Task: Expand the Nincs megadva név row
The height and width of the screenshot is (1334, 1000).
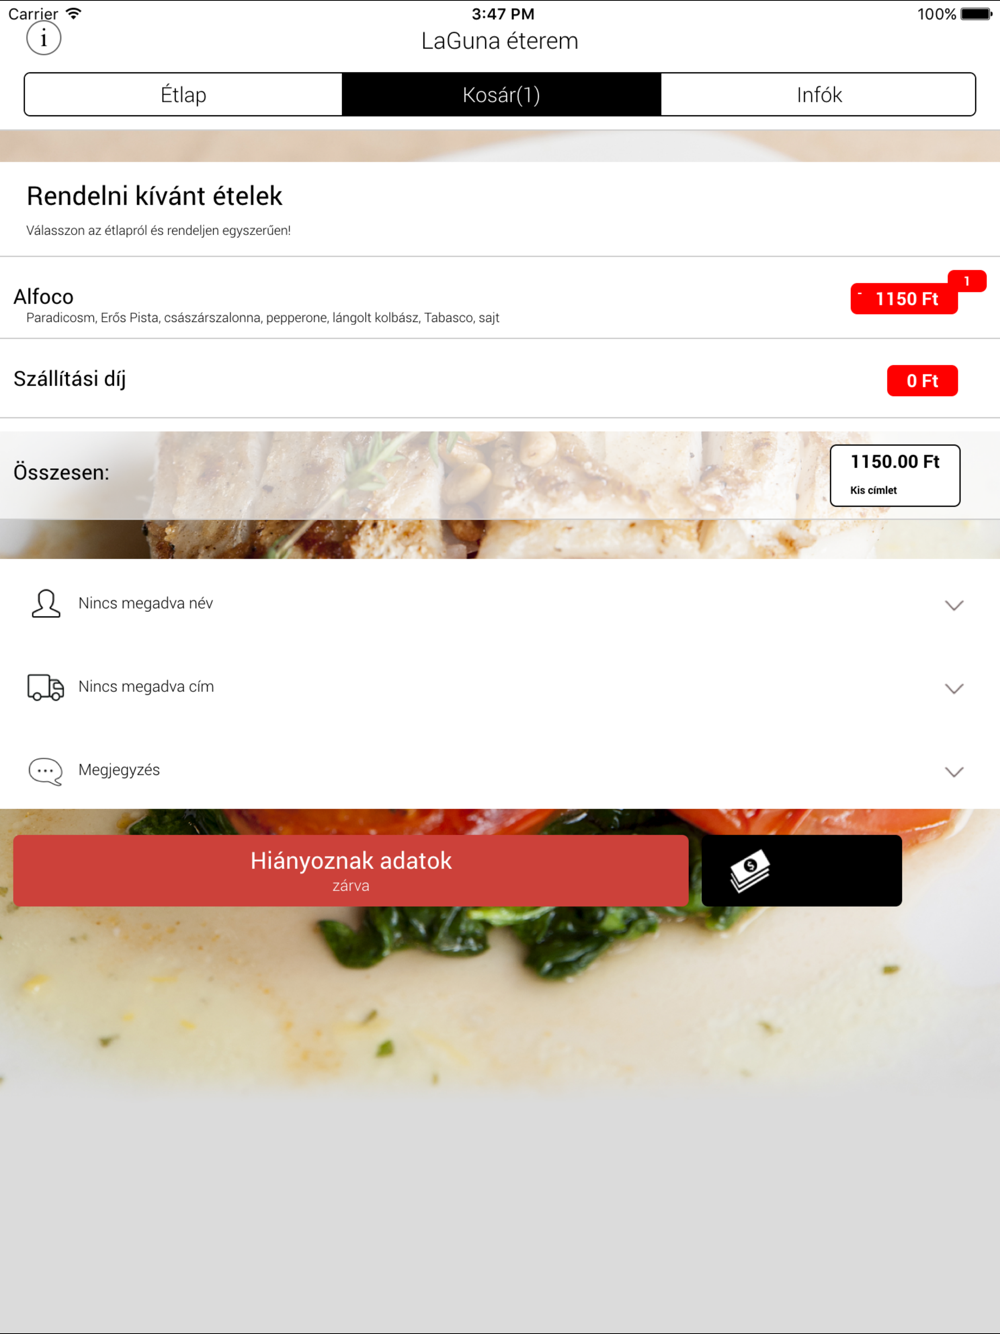Action: point(500,604)
